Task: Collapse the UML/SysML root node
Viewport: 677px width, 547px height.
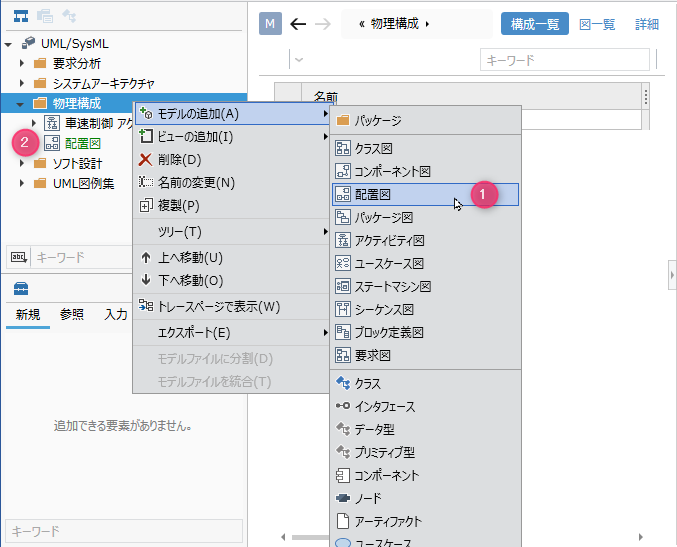Action: tap(8, 44)
